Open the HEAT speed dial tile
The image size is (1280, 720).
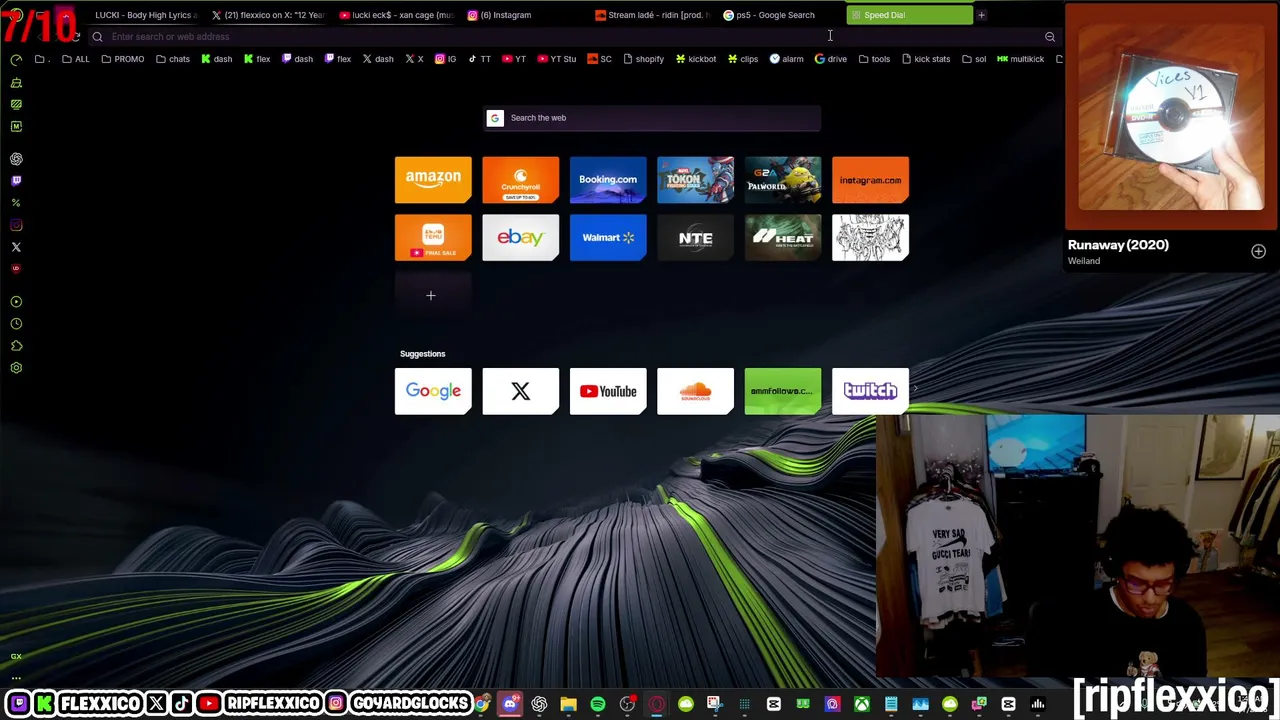[783, 238]
